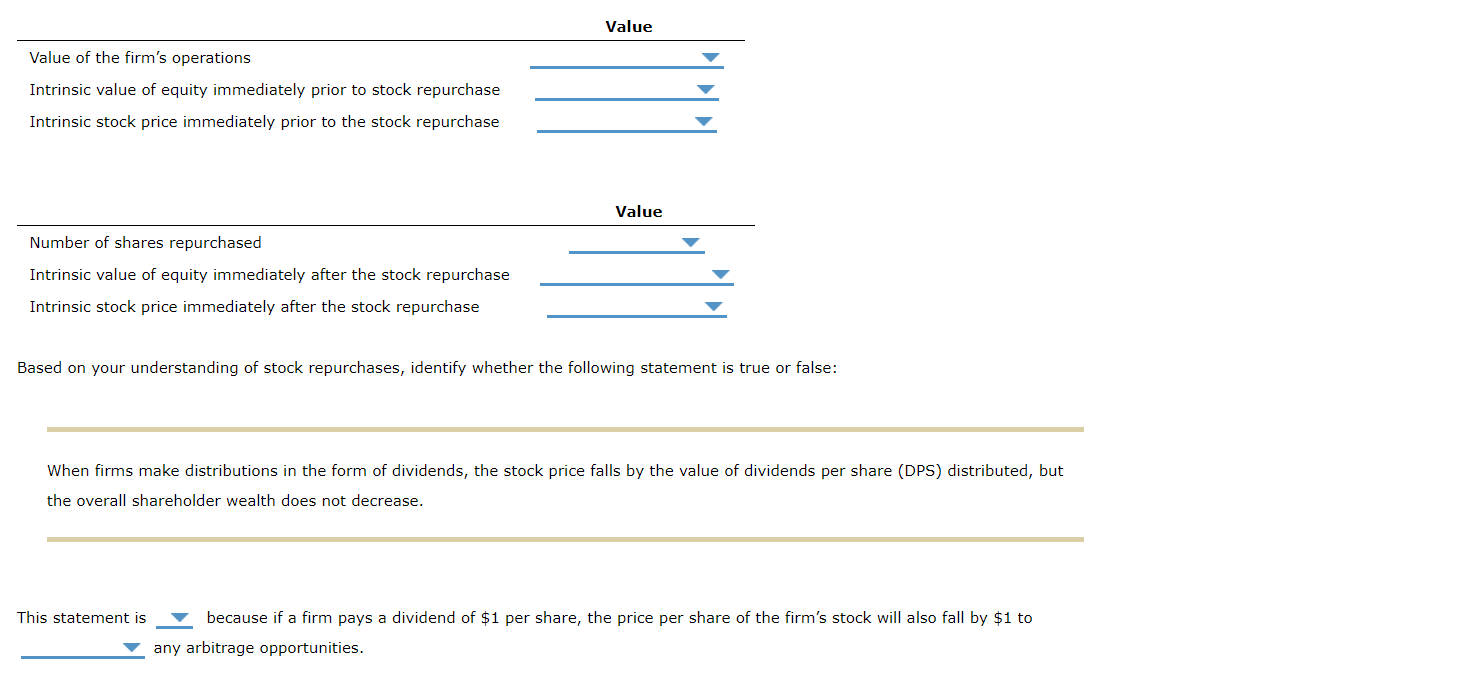Viewport: 1466px width, 688px height.
Task: Select the dividend distributions statement text
Action: [554, 485]
